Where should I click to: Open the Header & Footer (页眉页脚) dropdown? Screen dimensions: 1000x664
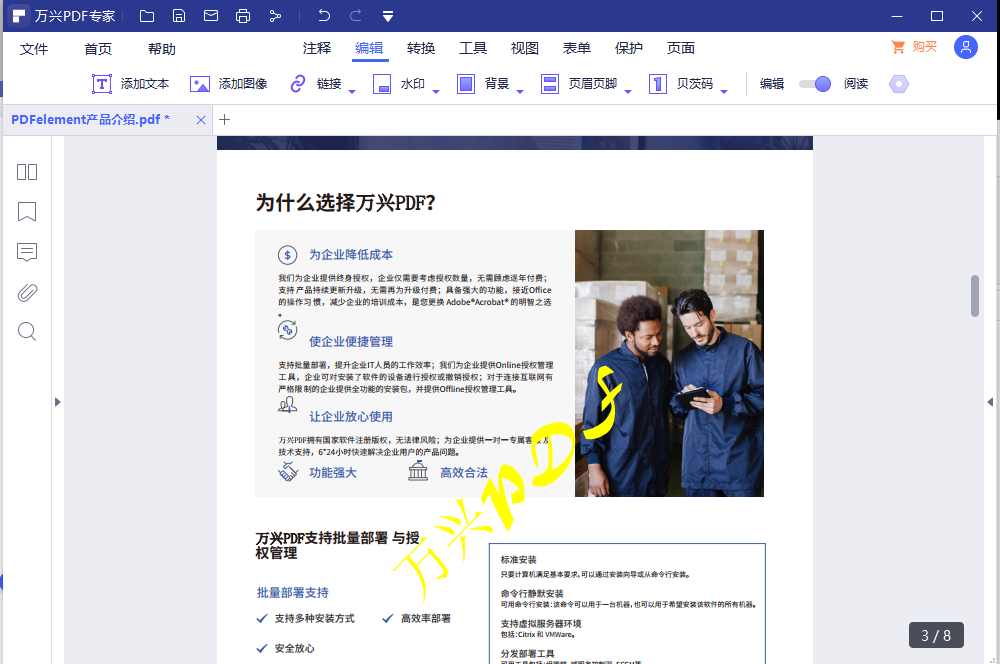[x=628, y=92]
